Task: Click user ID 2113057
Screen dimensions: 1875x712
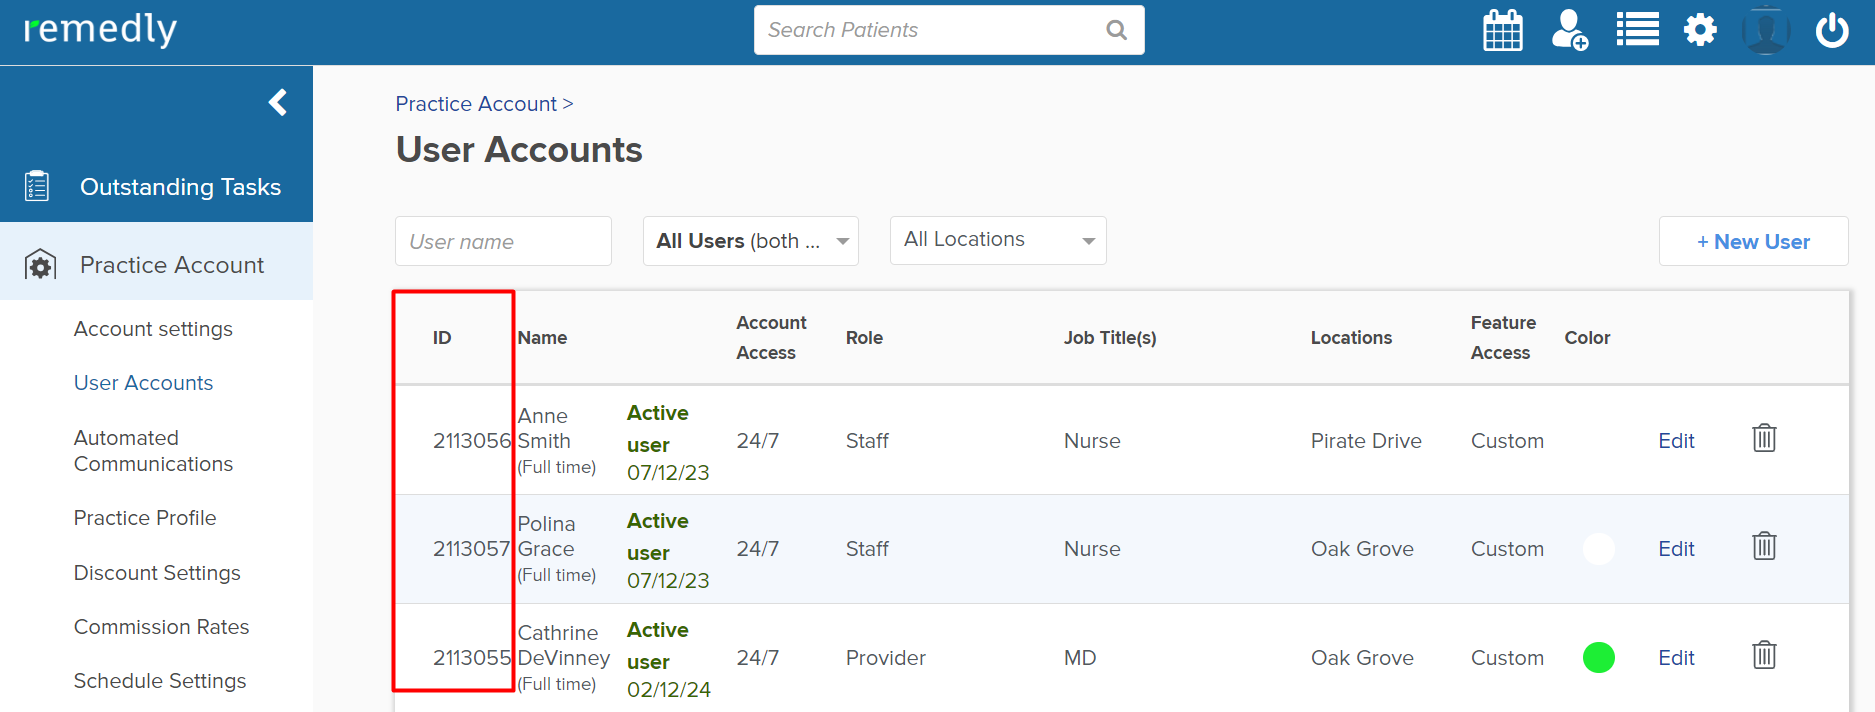Action: coord(472,549)
